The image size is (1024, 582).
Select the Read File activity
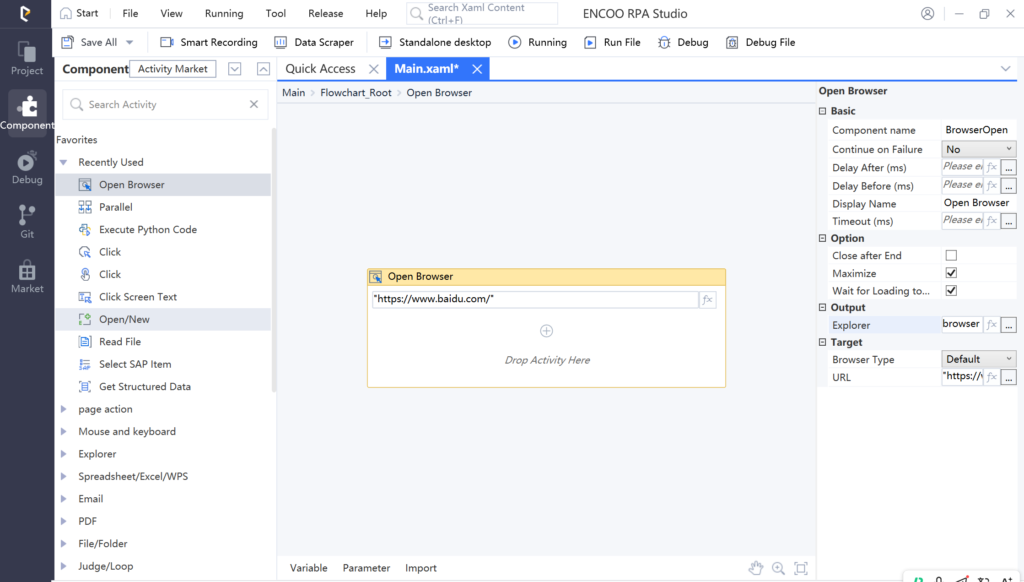pos(163,342)
